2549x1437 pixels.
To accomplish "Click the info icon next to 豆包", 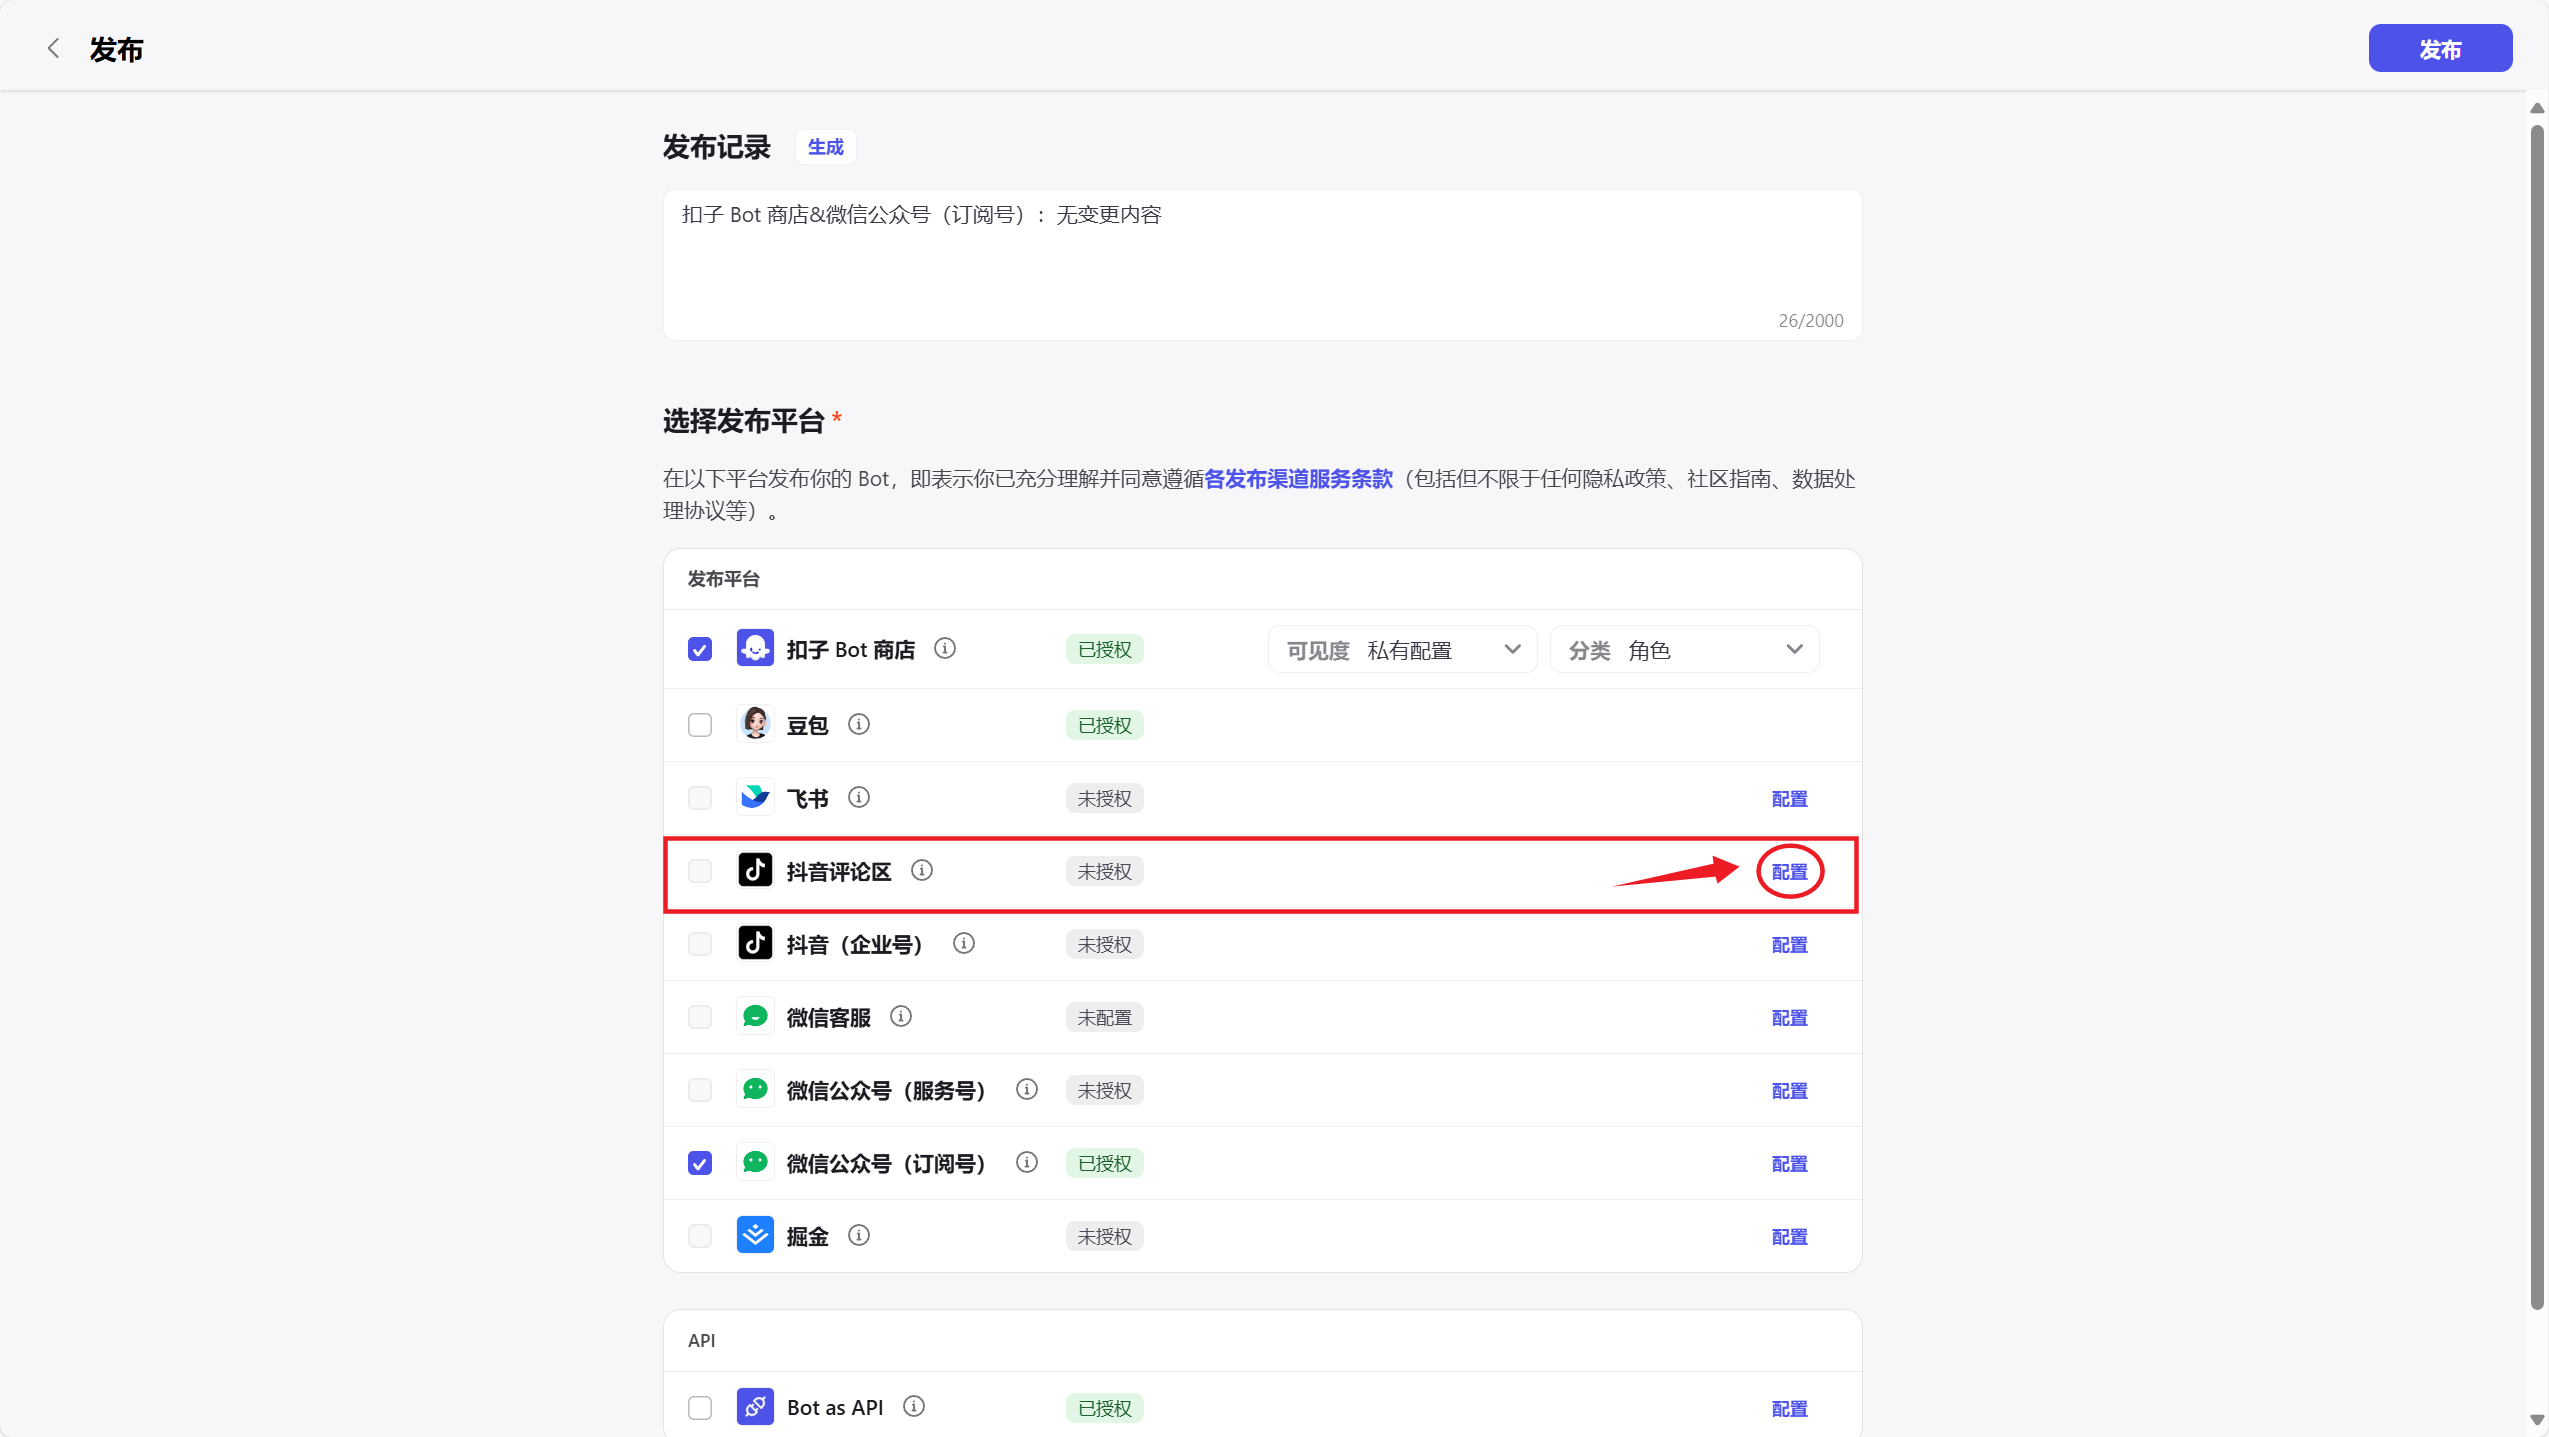I will click(859, 724).
